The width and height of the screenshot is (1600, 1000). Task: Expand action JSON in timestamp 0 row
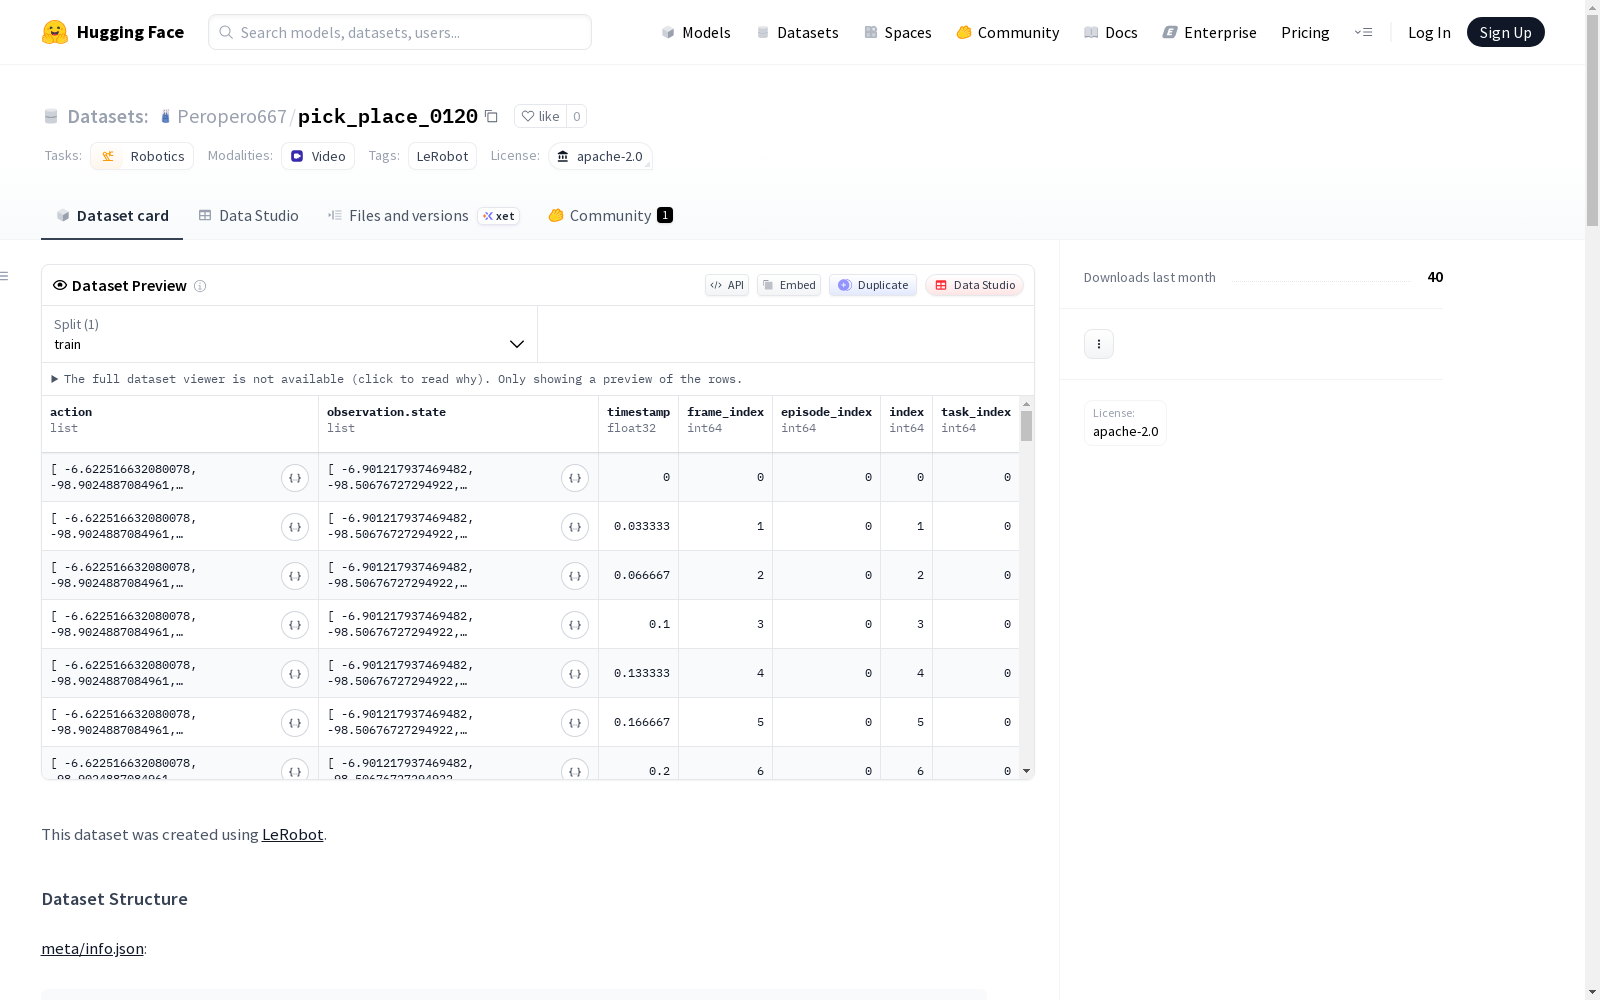pos(295,478)
